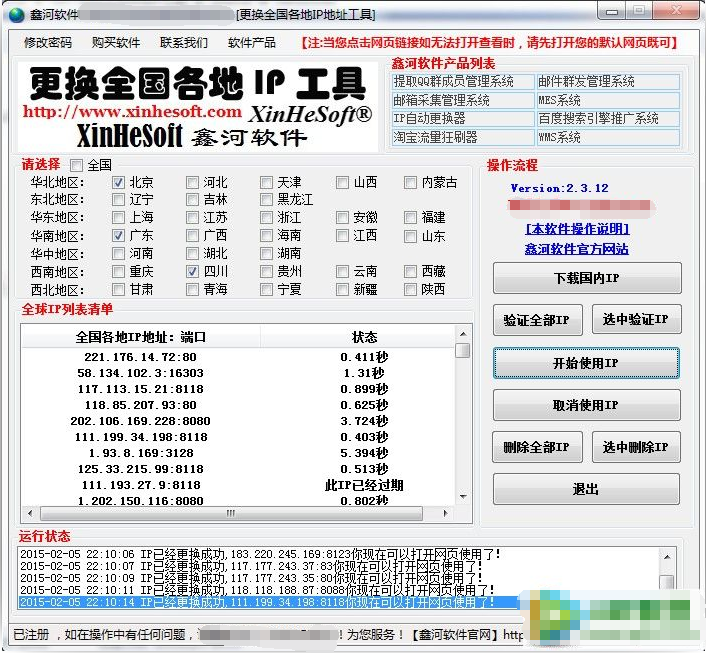The height and width of the screenshot is (653, 706).
Task: Click the 全国各地IP地址：端口 column header
Action: click(141, 337)
